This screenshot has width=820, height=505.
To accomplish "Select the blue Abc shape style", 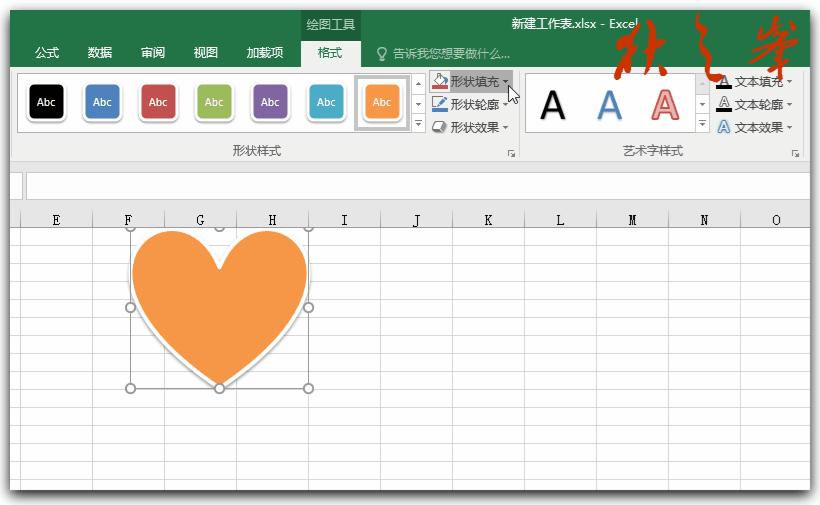I will 102,102.
